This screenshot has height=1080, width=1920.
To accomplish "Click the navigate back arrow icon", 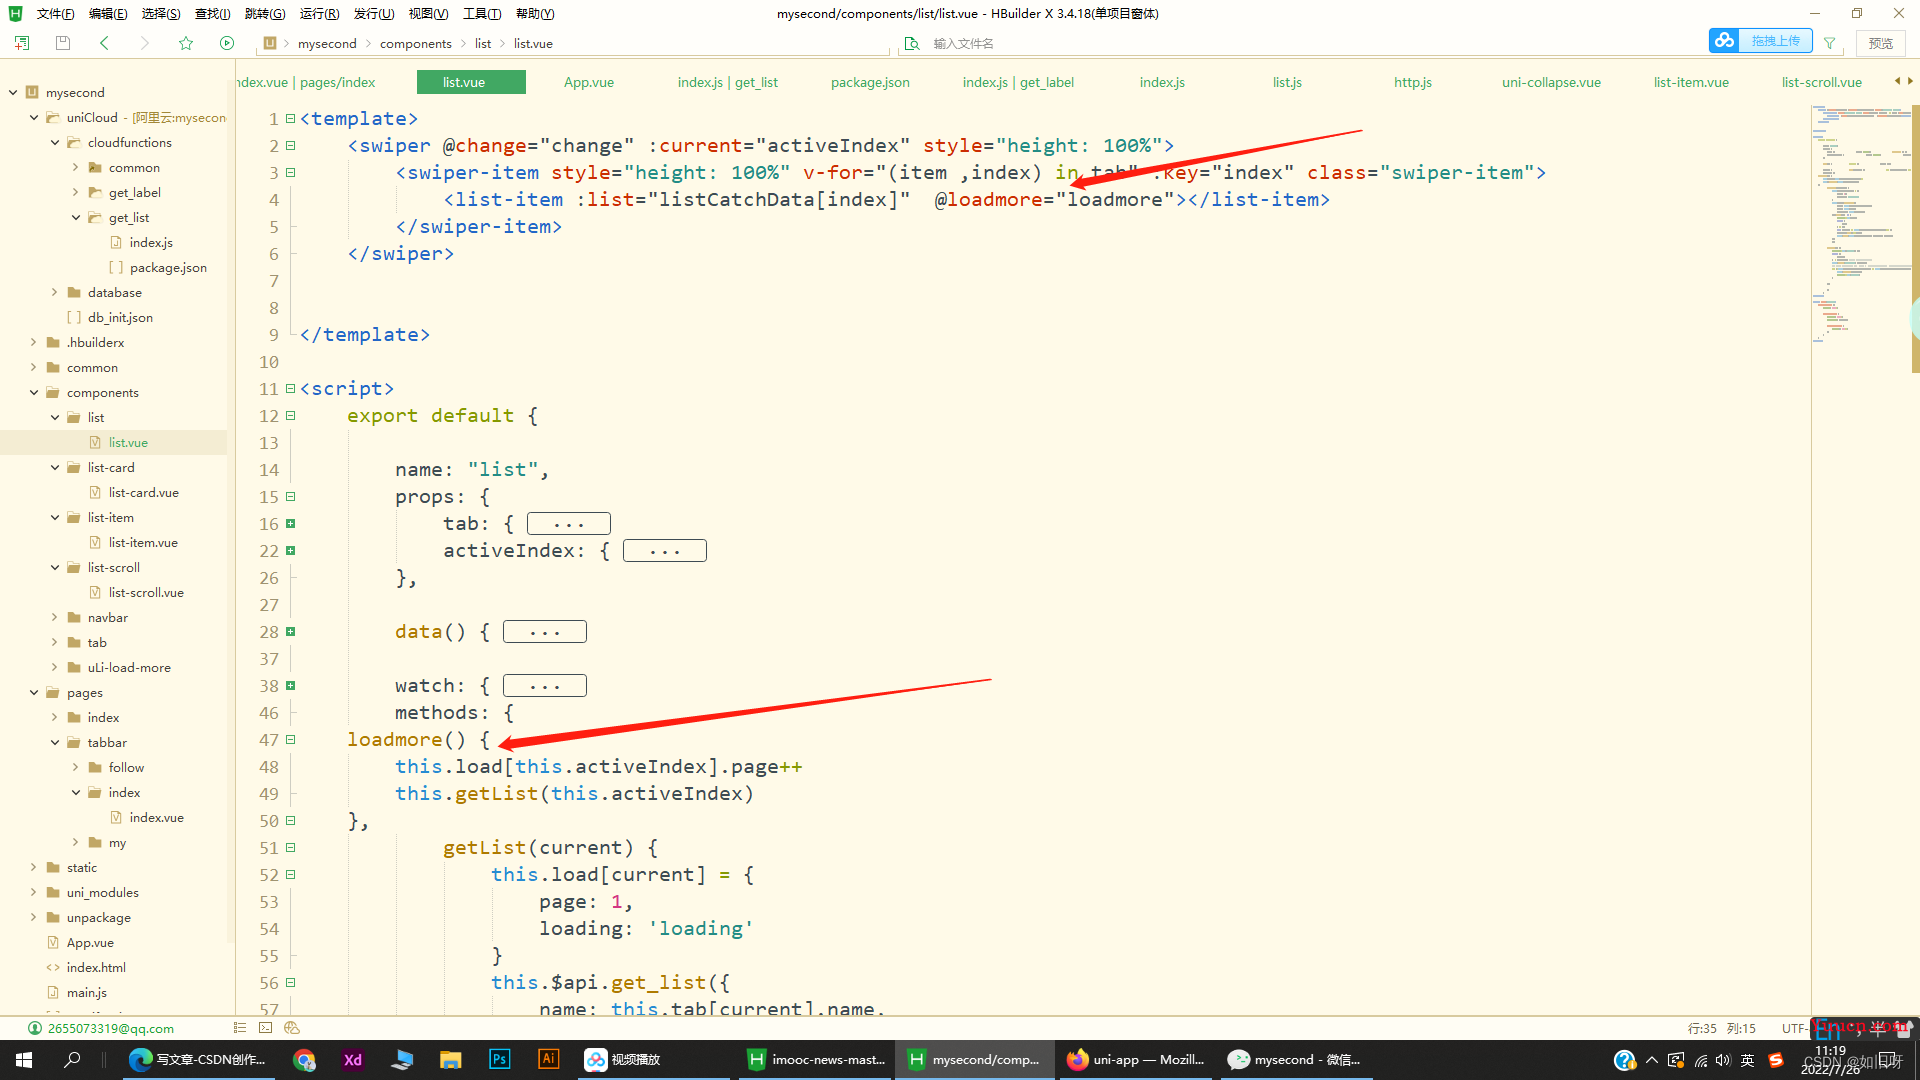I will click(104, 43).
